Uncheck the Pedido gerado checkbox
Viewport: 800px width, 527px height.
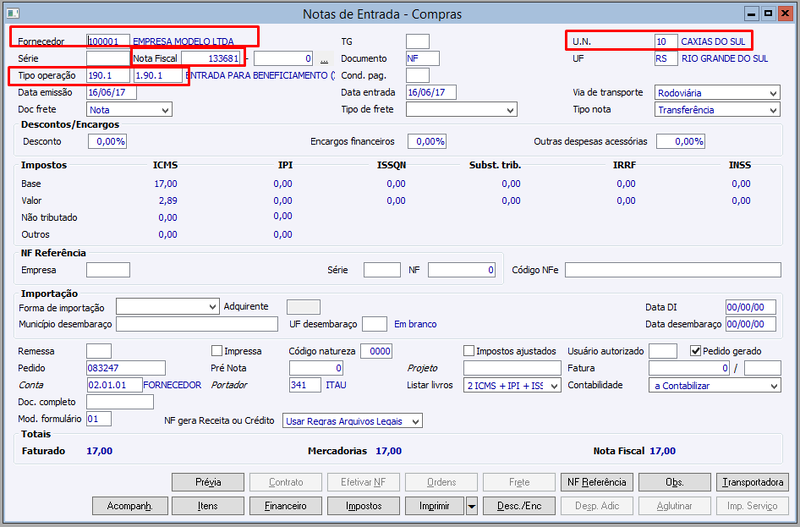pyautogui.click(x=695, y=351)
